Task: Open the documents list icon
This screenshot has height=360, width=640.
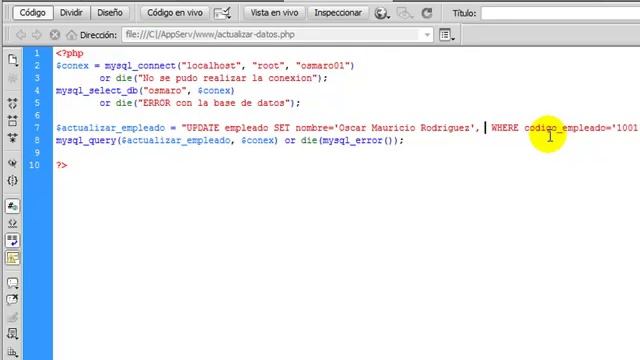Action: [x=13, y=60]
